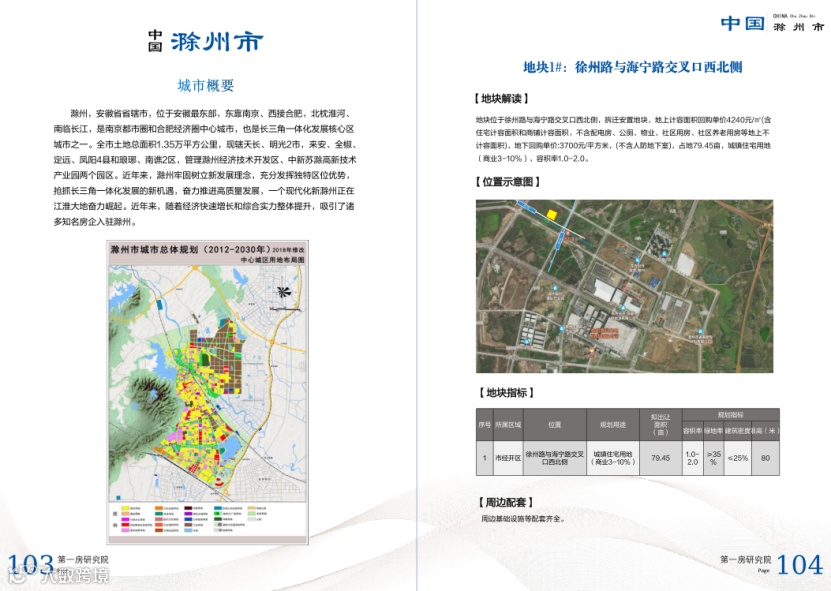Open the 滁州市城市总体规划 map image

(207, 392)
